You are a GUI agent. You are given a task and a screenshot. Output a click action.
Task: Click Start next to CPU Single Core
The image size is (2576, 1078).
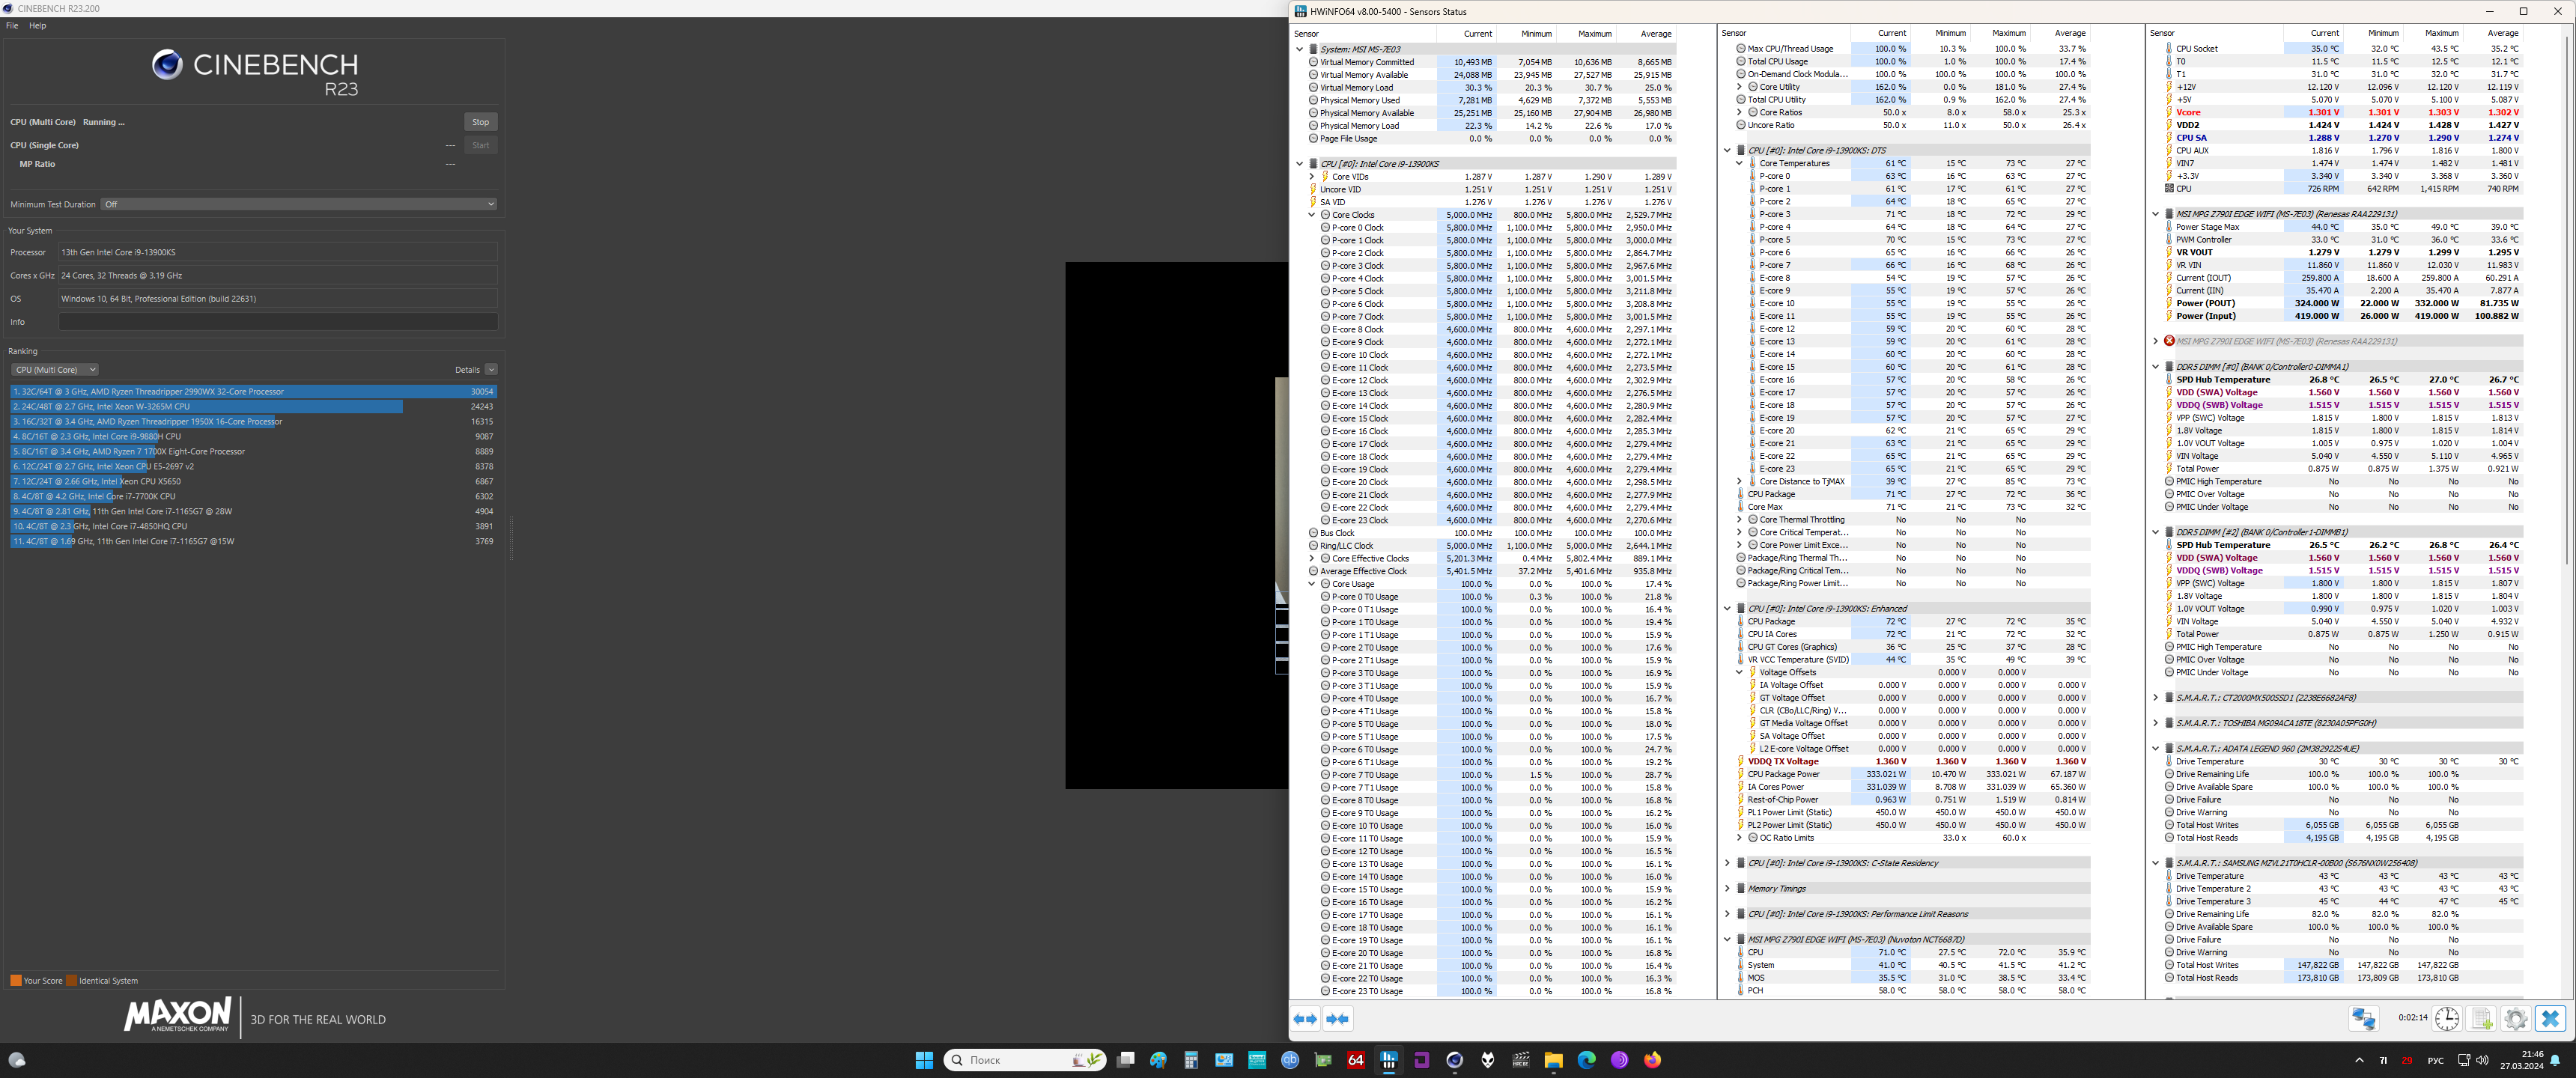(480, 145)
